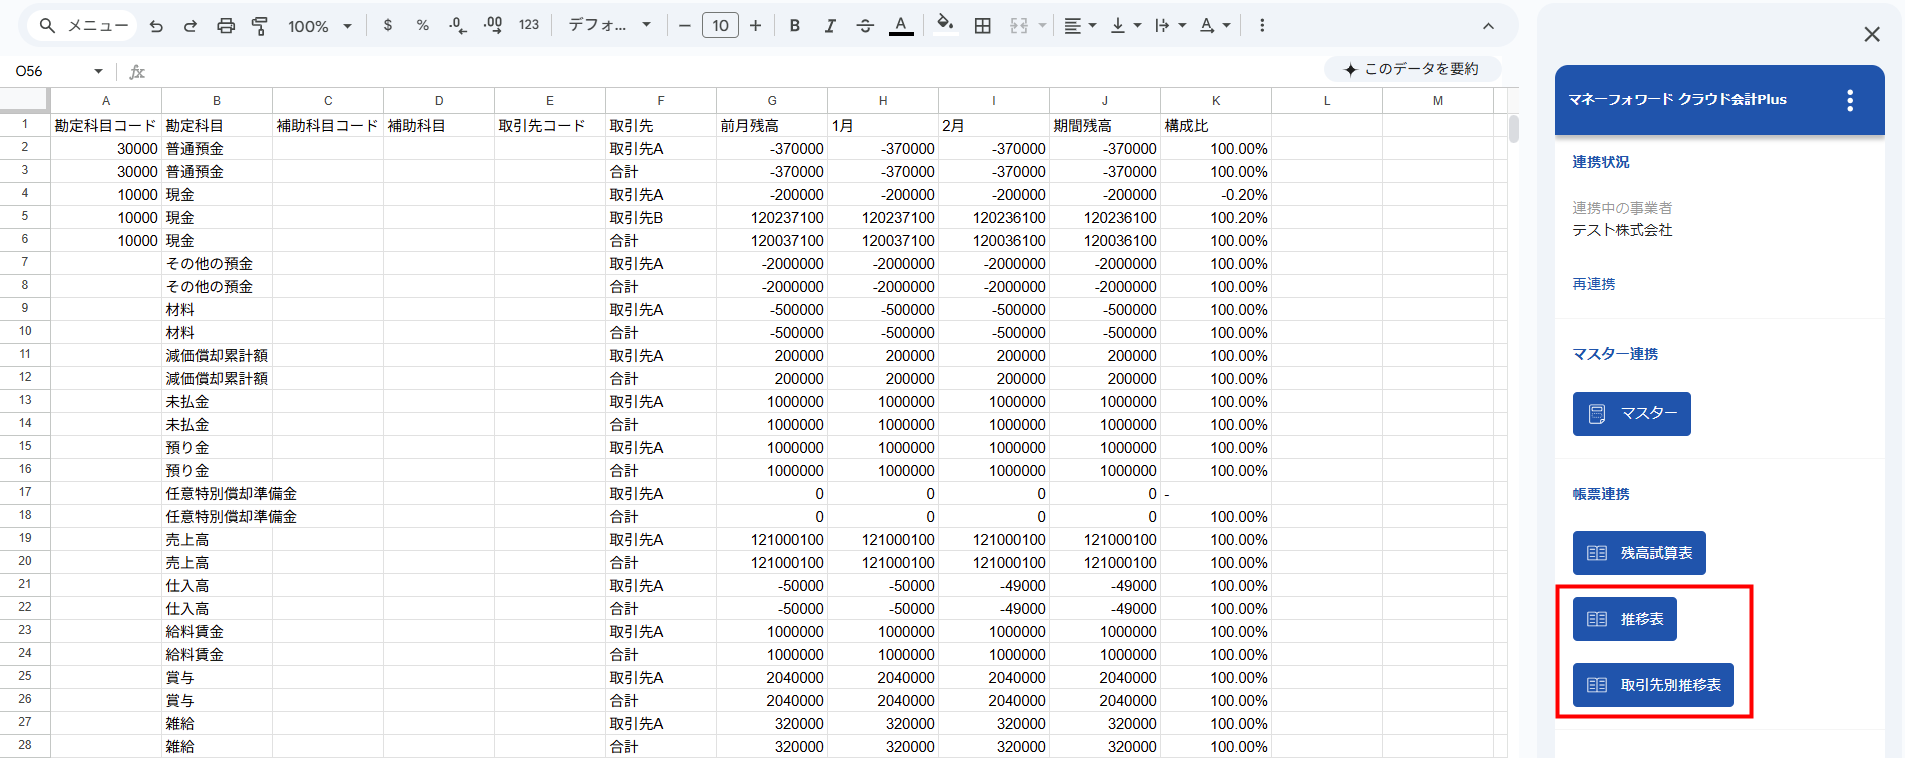
Task: Click the undo icon
Action: (156, 26)
